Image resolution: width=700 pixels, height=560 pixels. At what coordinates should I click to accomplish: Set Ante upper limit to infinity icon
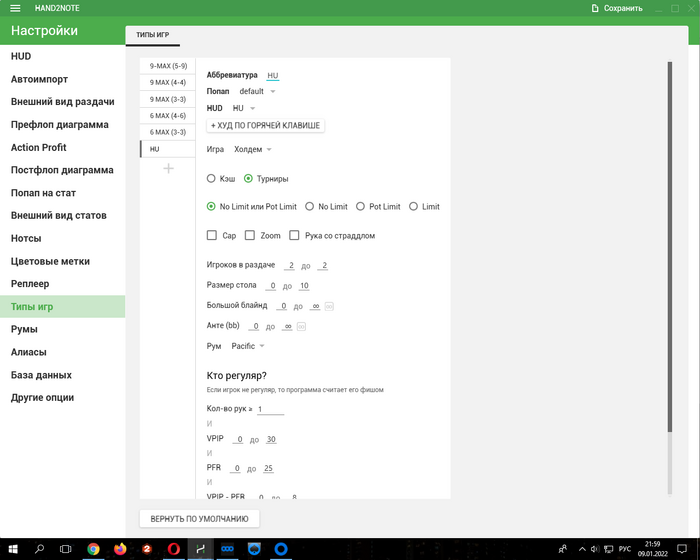click(x=301, y=326)
